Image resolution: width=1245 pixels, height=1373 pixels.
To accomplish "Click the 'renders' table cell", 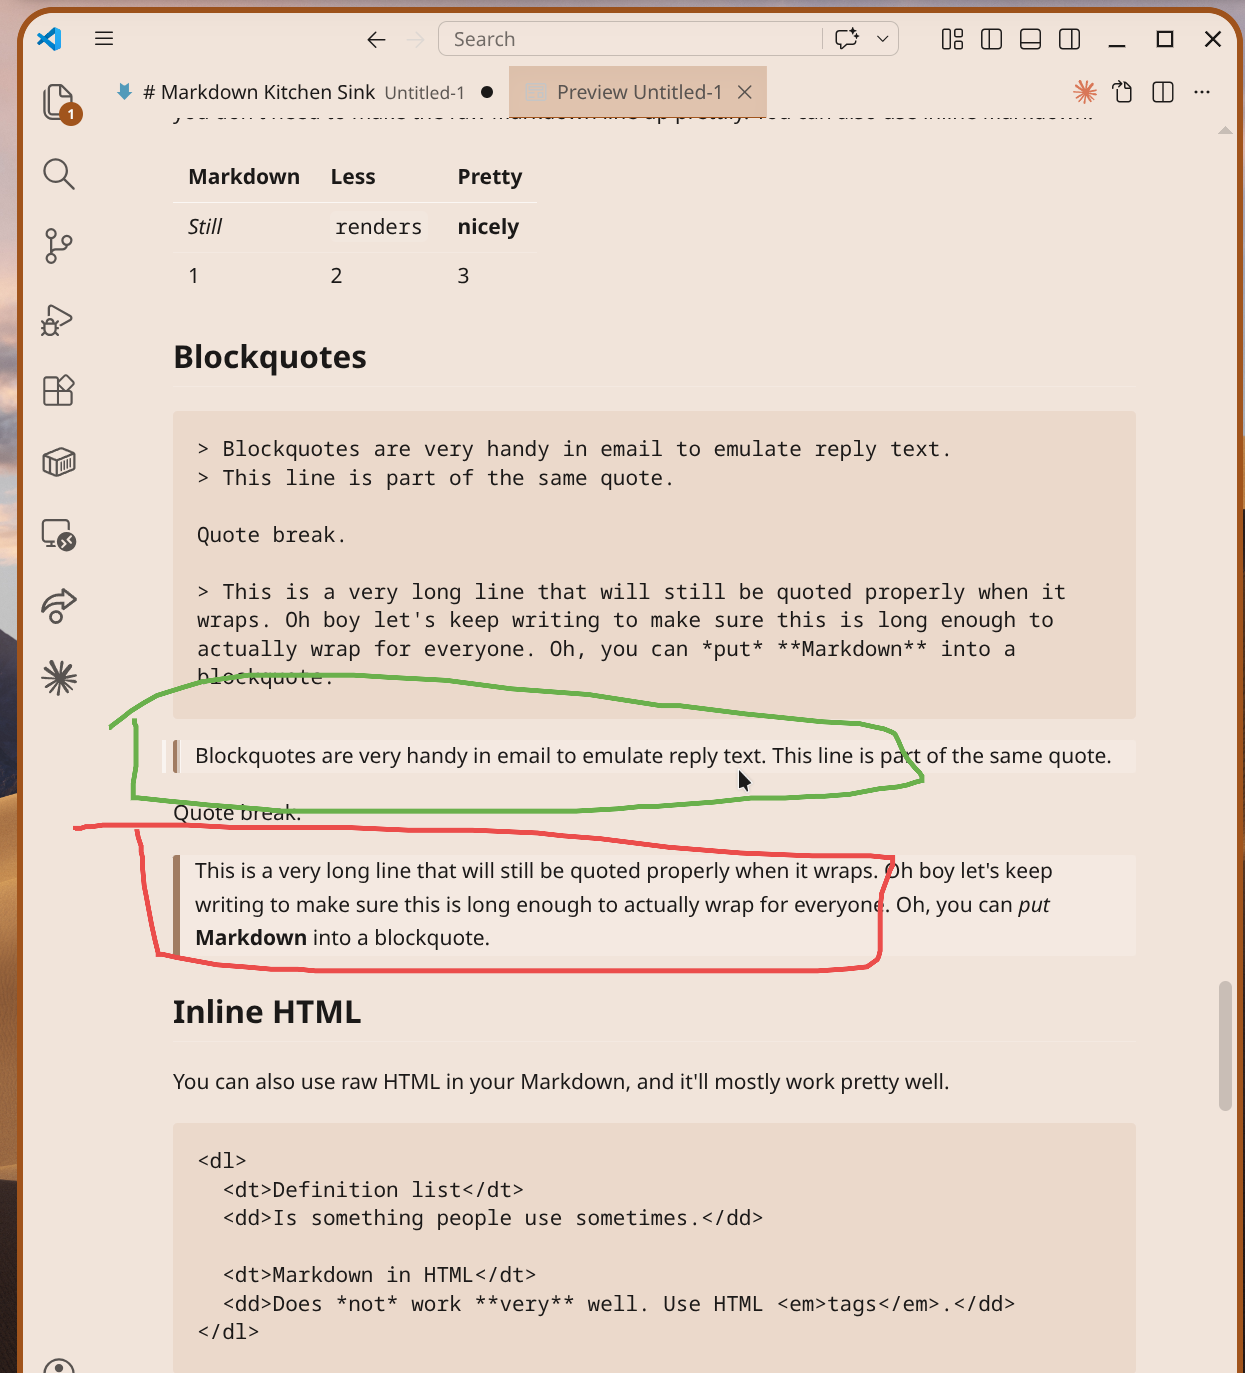I will 379,227.
